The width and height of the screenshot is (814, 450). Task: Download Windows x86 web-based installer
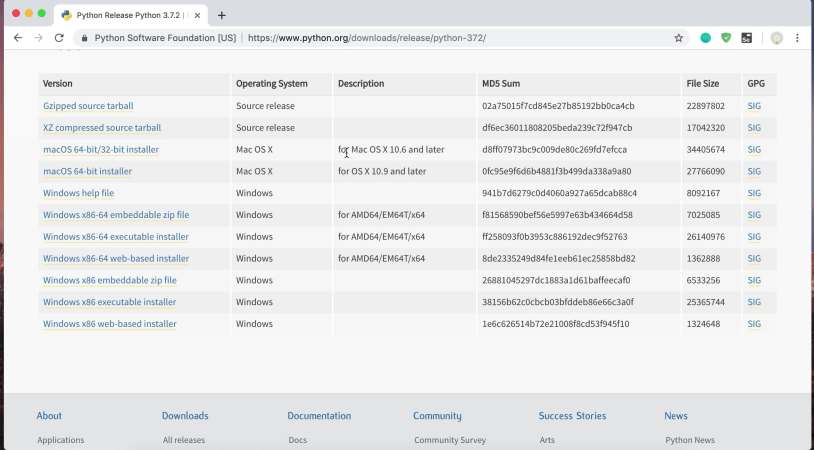110,324
